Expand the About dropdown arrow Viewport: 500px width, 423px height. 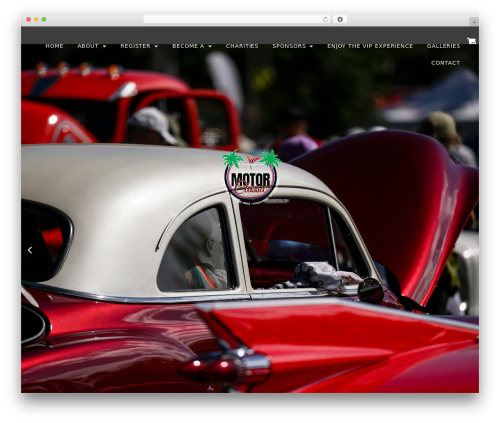click(104, 46)
